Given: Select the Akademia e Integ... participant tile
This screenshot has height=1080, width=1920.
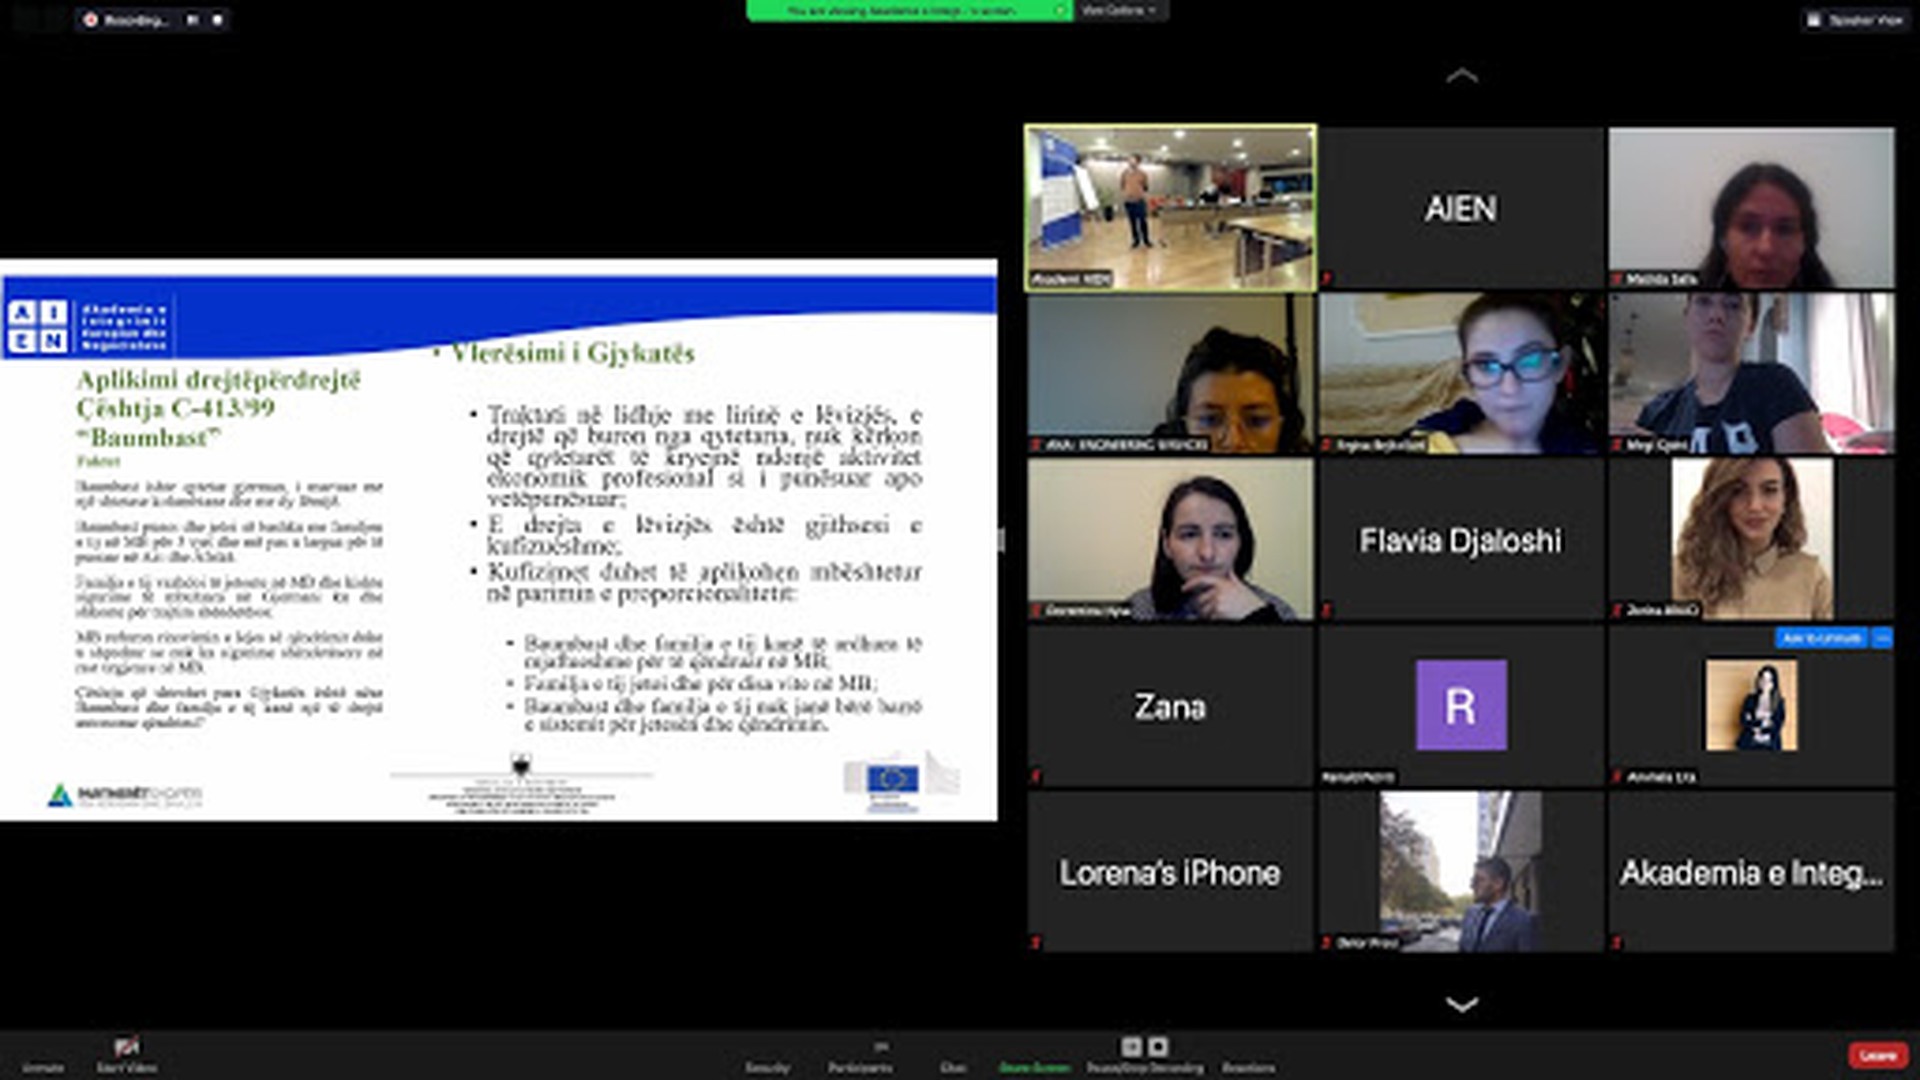Looking at the screenshot, I should tap(1752, 872).
